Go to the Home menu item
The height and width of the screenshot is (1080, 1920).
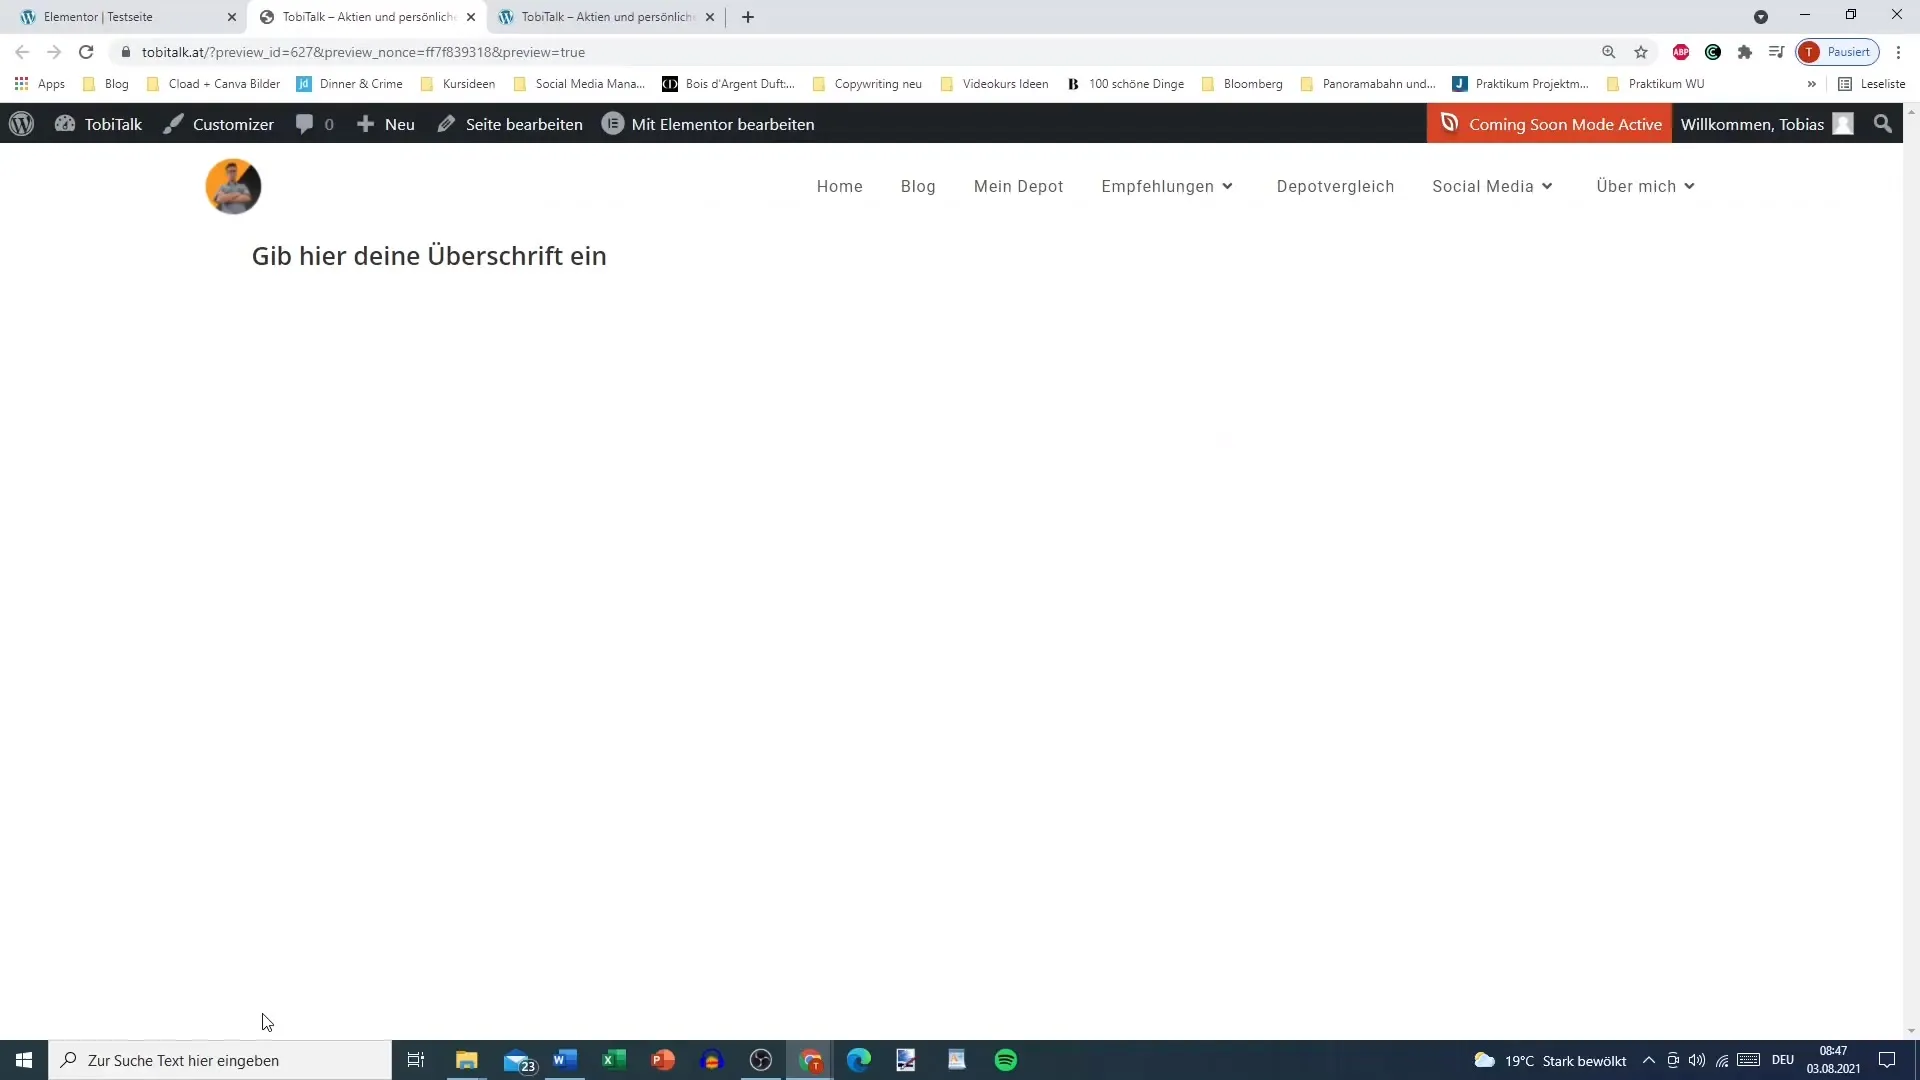(x=839, y=186)
